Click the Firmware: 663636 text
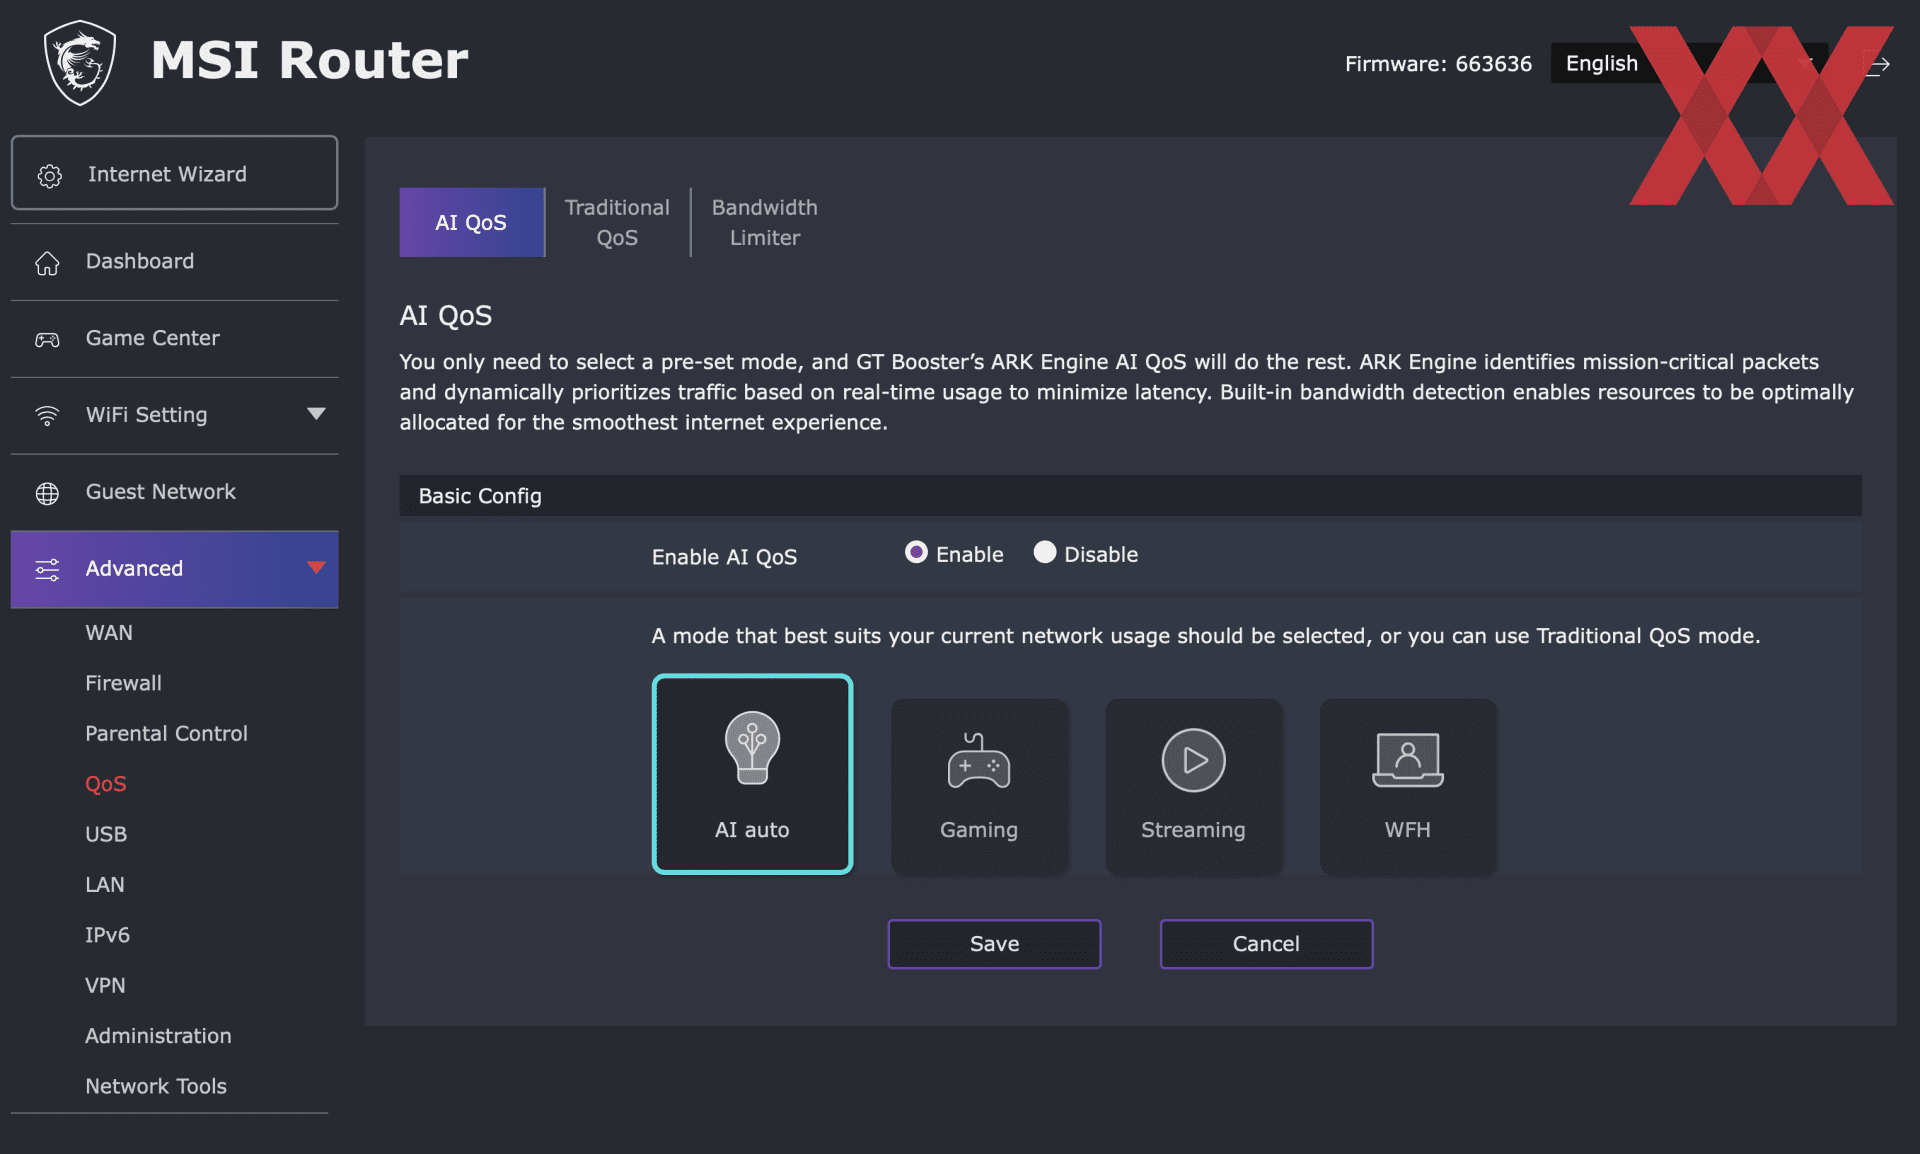This screenshot has height=1154, width=1920. (x=1438, y=64)
